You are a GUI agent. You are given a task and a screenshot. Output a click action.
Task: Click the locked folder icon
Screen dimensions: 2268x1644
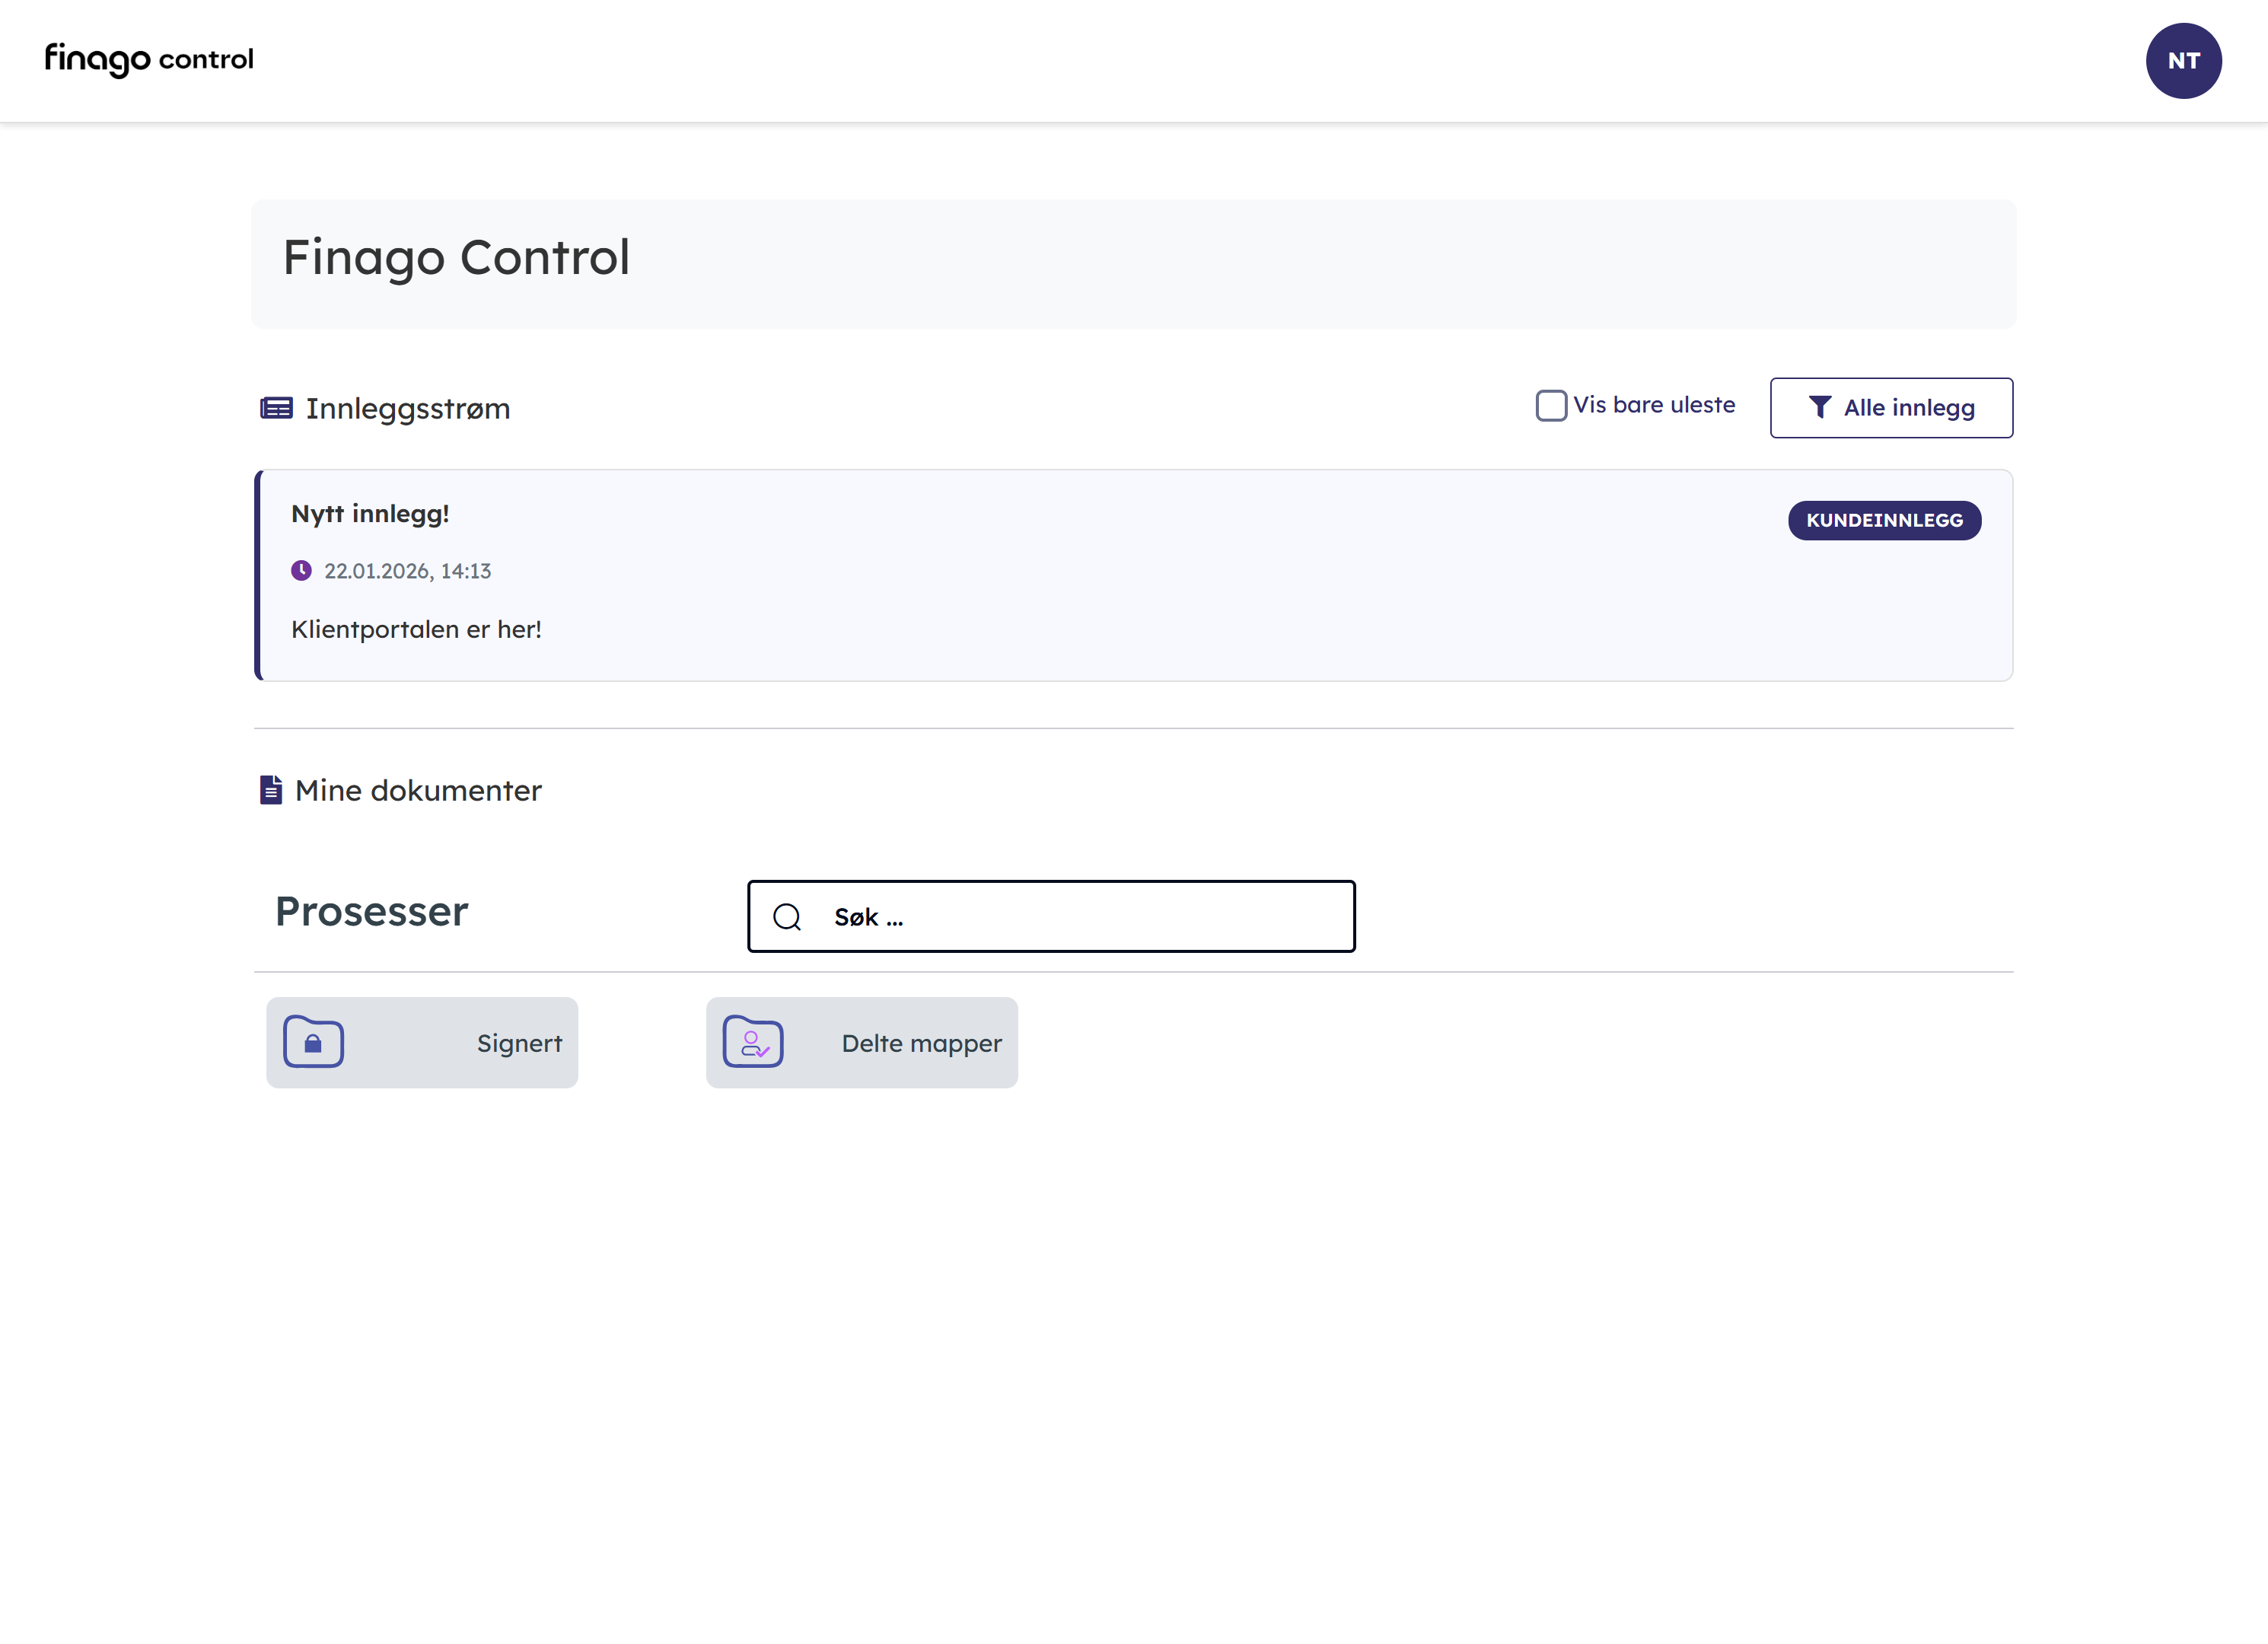[x=313, y=1042]
